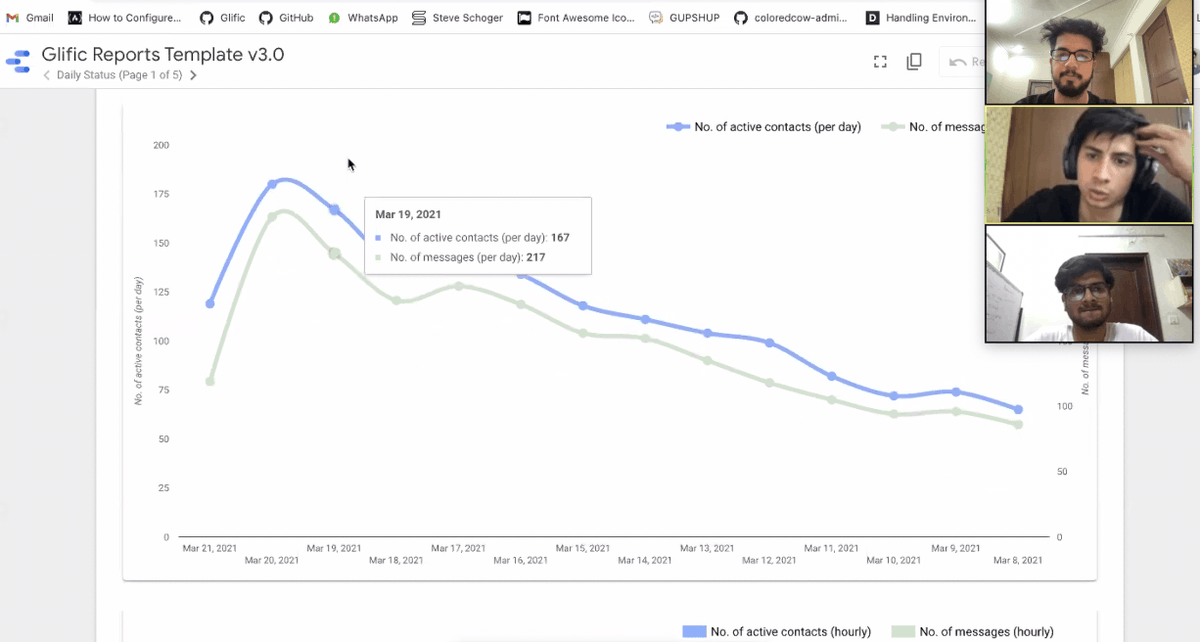The image size is (1200, 642).
Task: Click the Mar 21, 2021 axis label
Action: (210, 548)
